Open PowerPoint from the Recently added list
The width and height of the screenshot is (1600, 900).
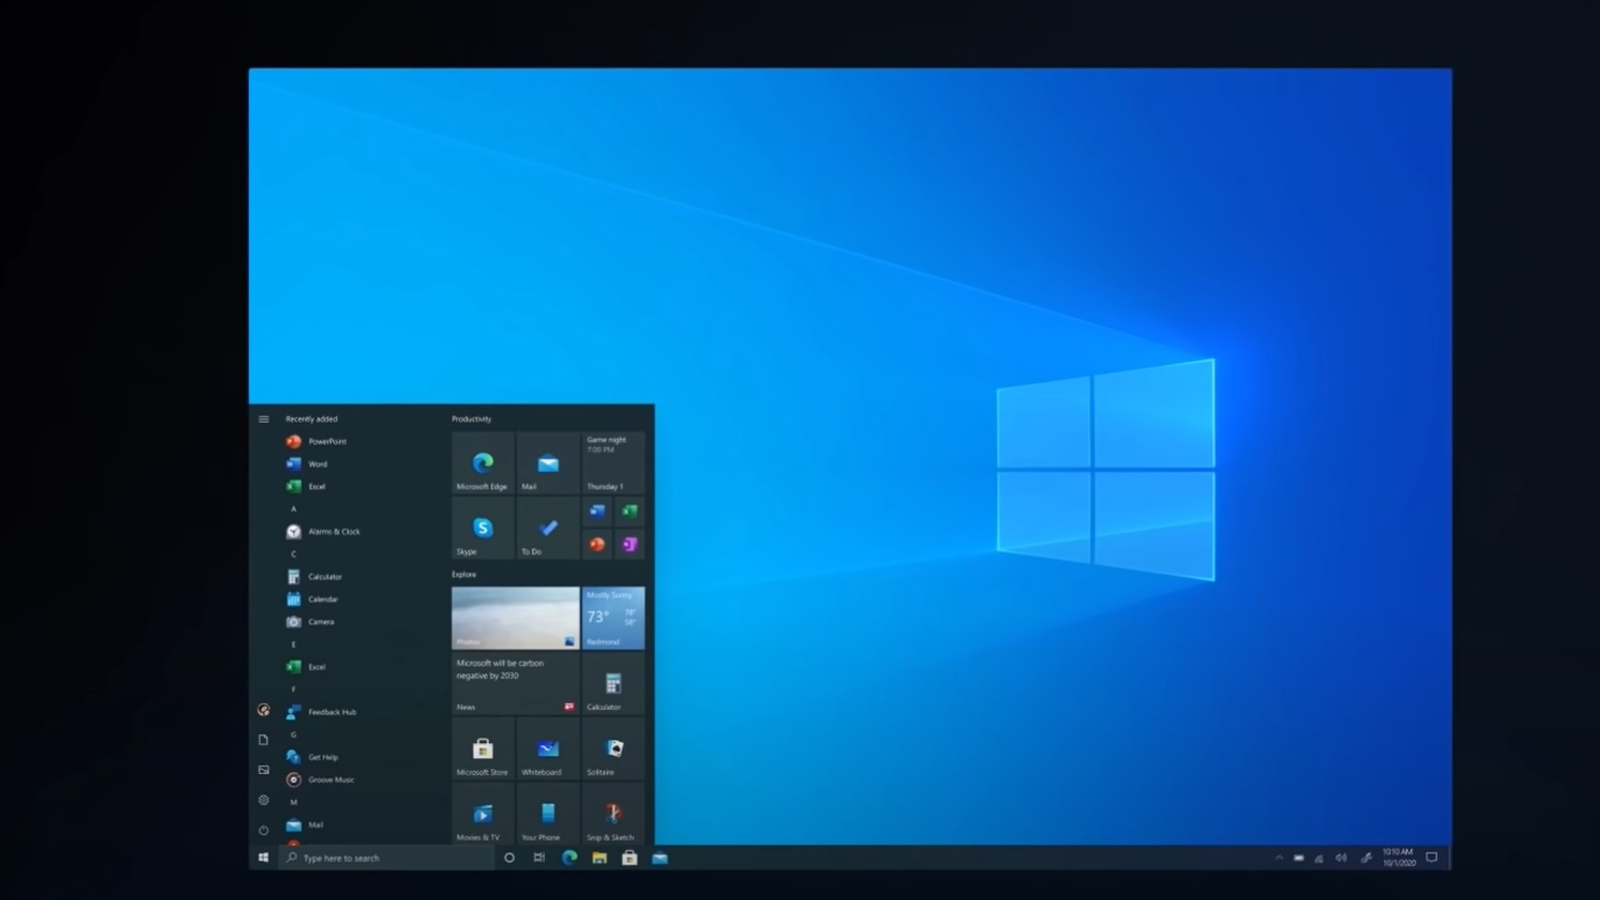316,441
